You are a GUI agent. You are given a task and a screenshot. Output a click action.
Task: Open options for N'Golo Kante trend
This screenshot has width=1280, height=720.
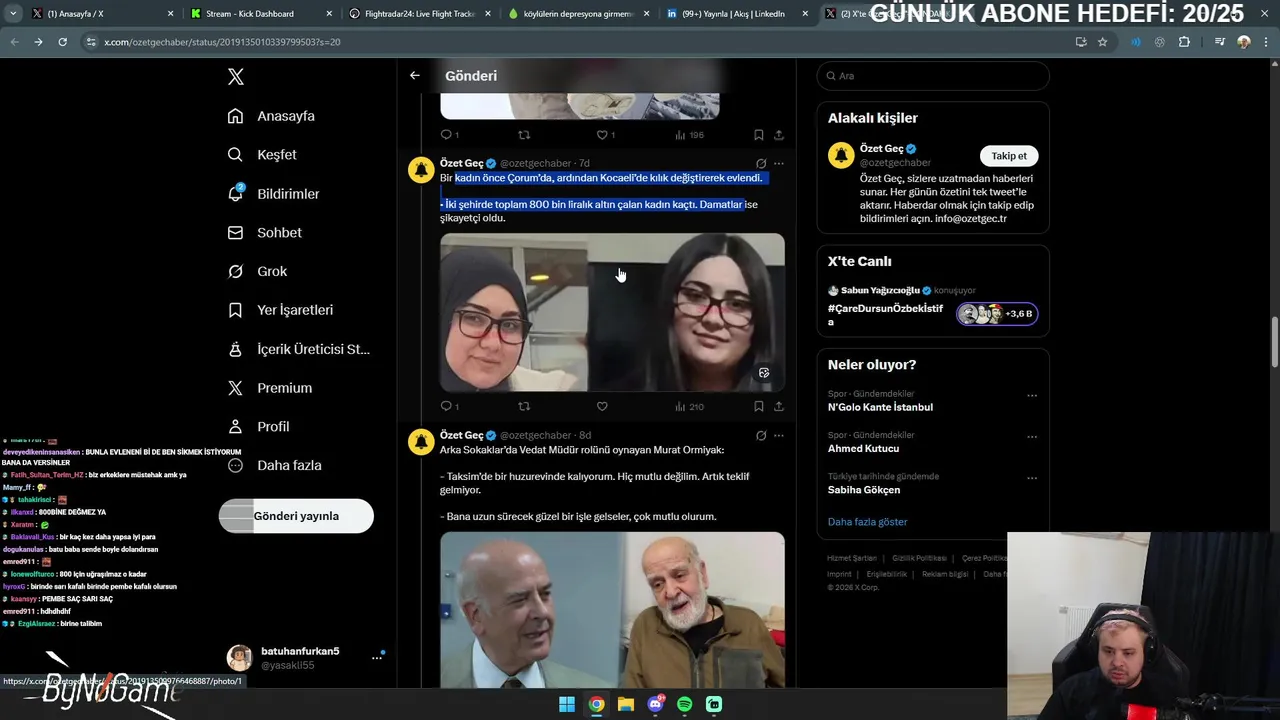coord(1032,395)
